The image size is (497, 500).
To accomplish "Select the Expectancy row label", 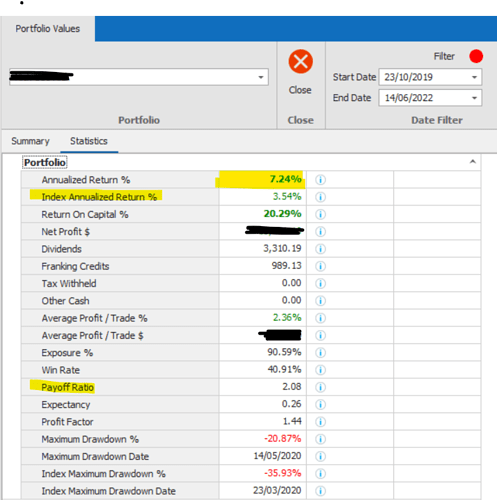I will [x=66, y=405].
